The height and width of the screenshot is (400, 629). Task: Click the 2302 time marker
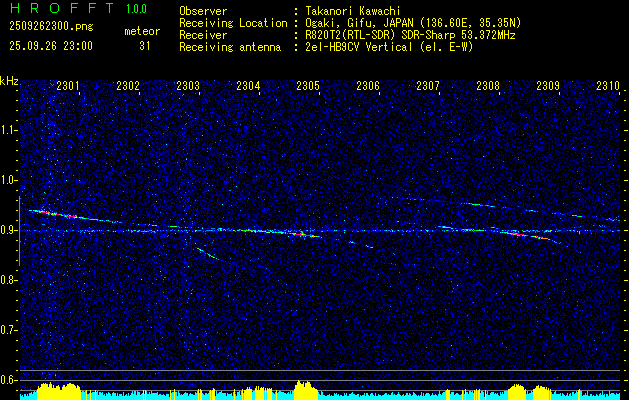(128, 85)
